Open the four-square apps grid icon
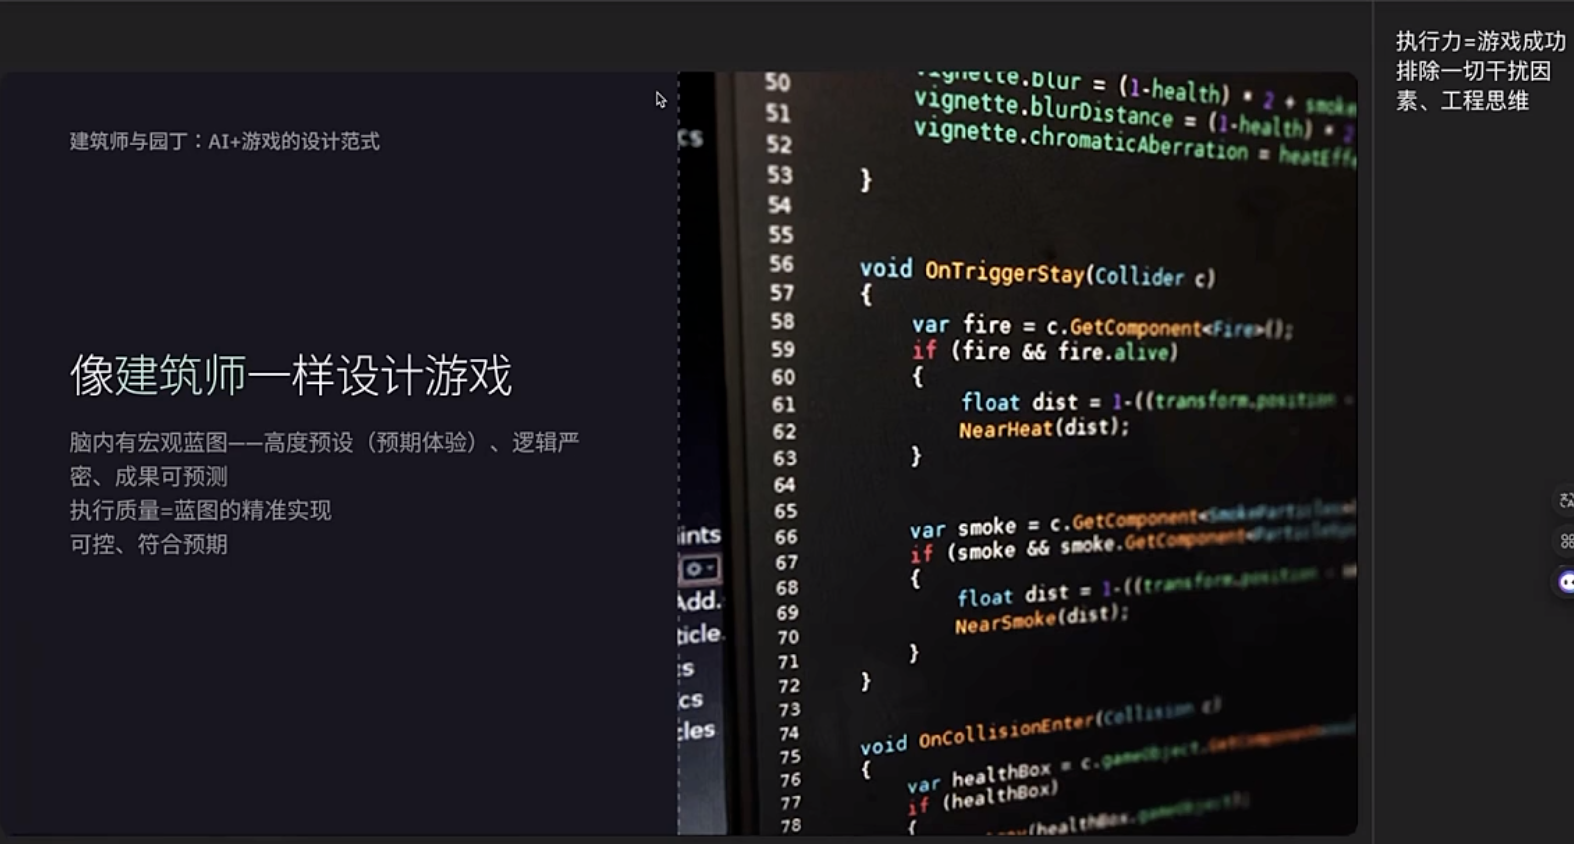The height and width of the screenshot is (844, 1574). 1565,541
